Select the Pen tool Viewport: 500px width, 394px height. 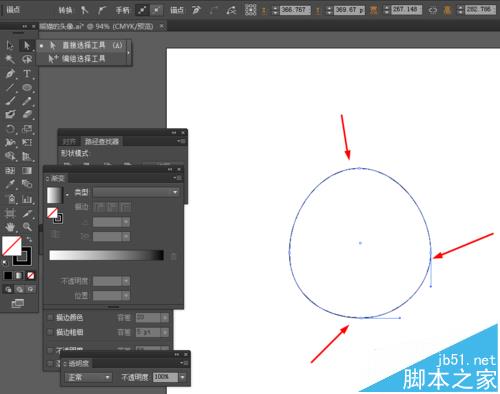(10, 73)
